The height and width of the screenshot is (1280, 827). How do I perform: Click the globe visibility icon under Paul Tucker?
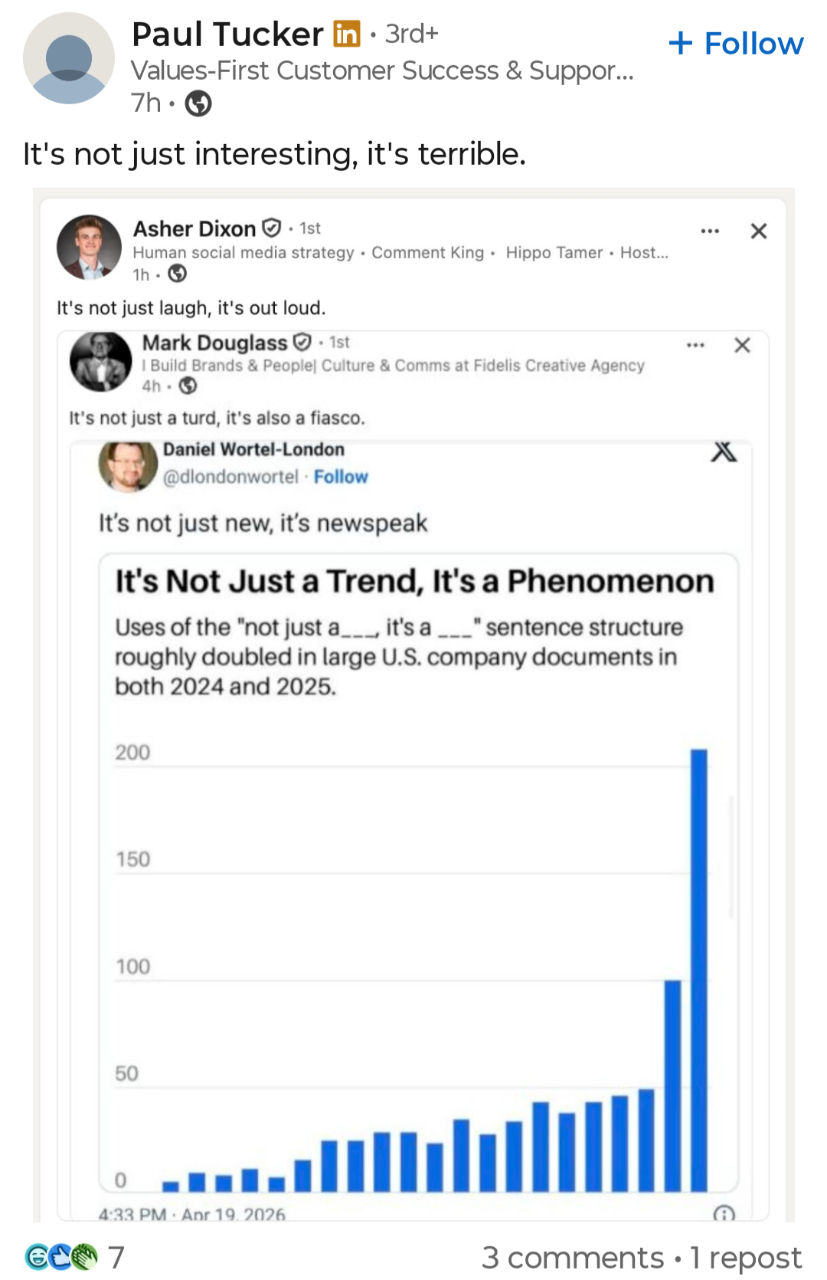coord(199,102)
